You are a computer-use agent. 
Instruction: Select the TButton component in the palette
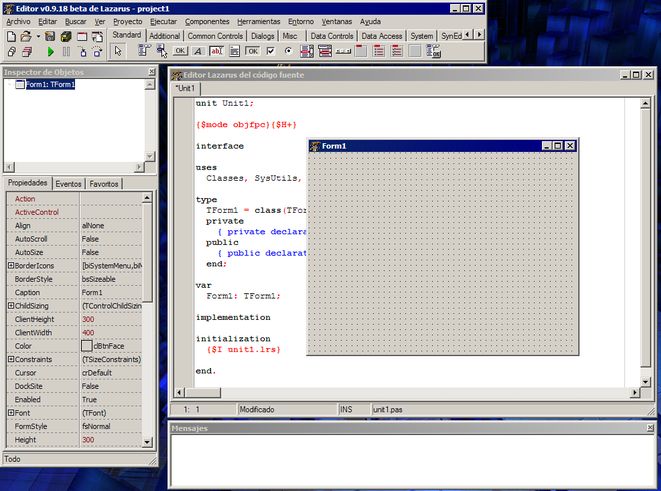coord(180,51)
